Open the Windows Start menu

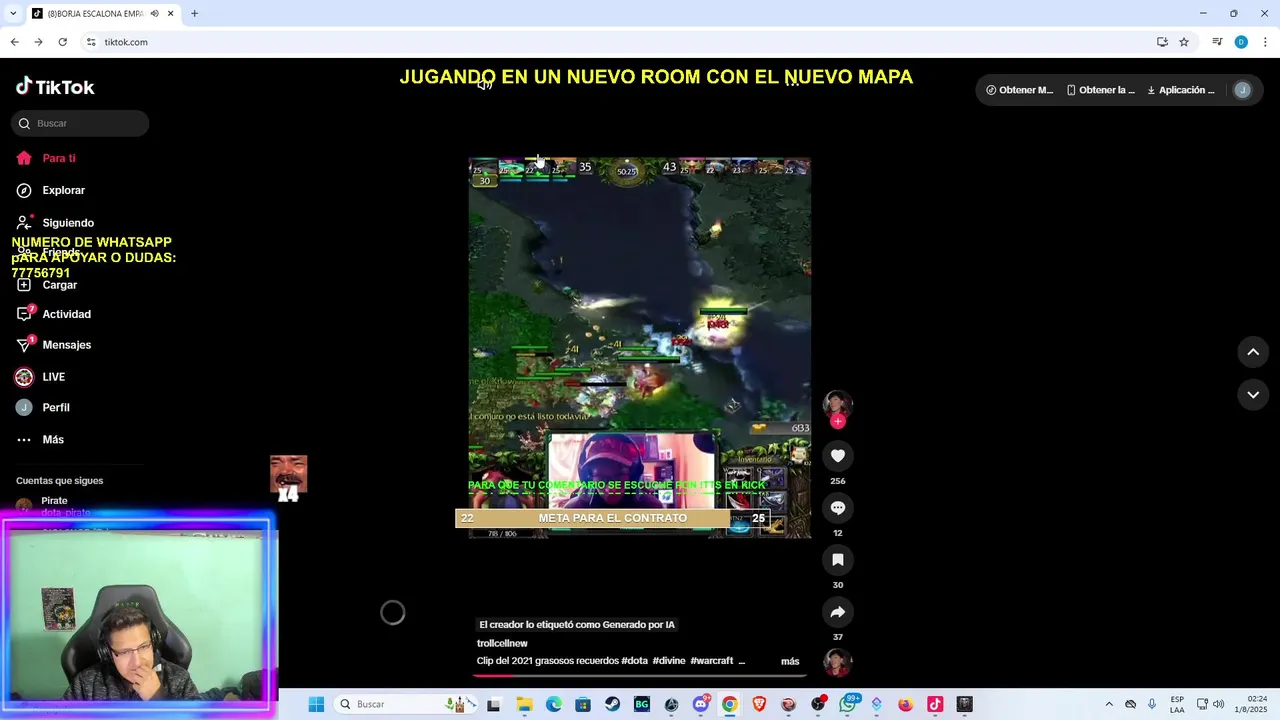coord(316,704)
